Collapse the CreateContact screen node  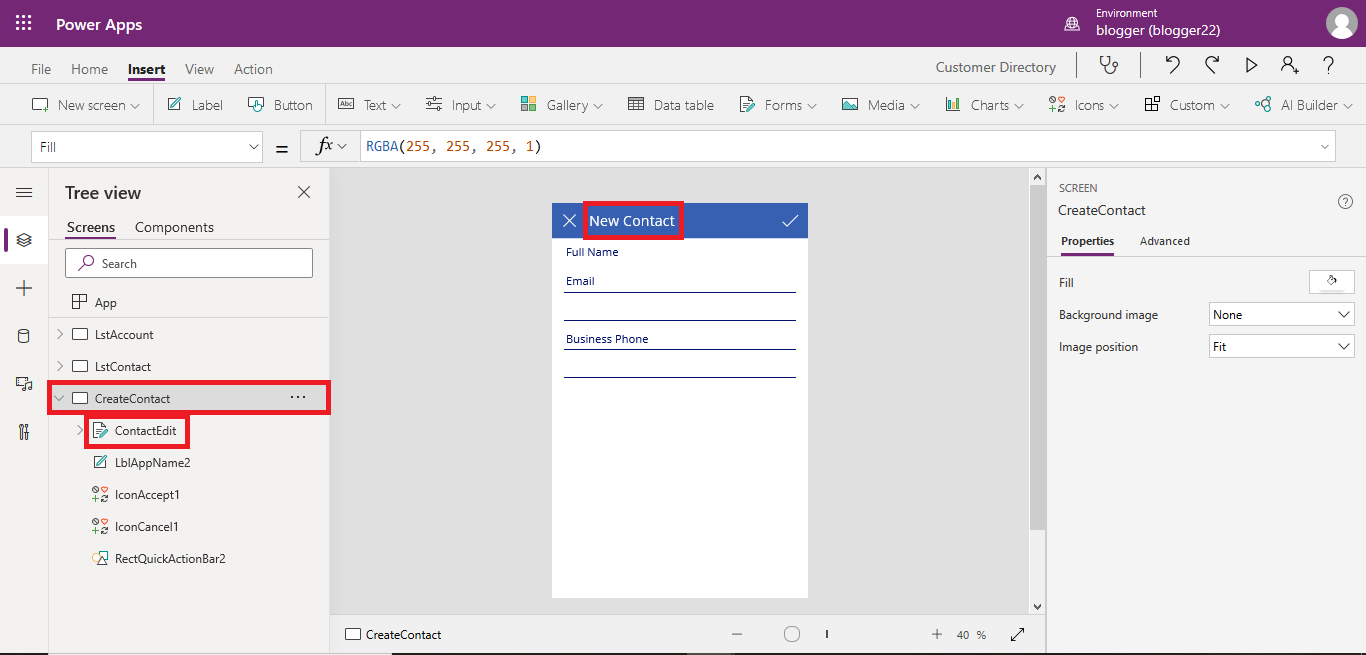click(59, 398)
